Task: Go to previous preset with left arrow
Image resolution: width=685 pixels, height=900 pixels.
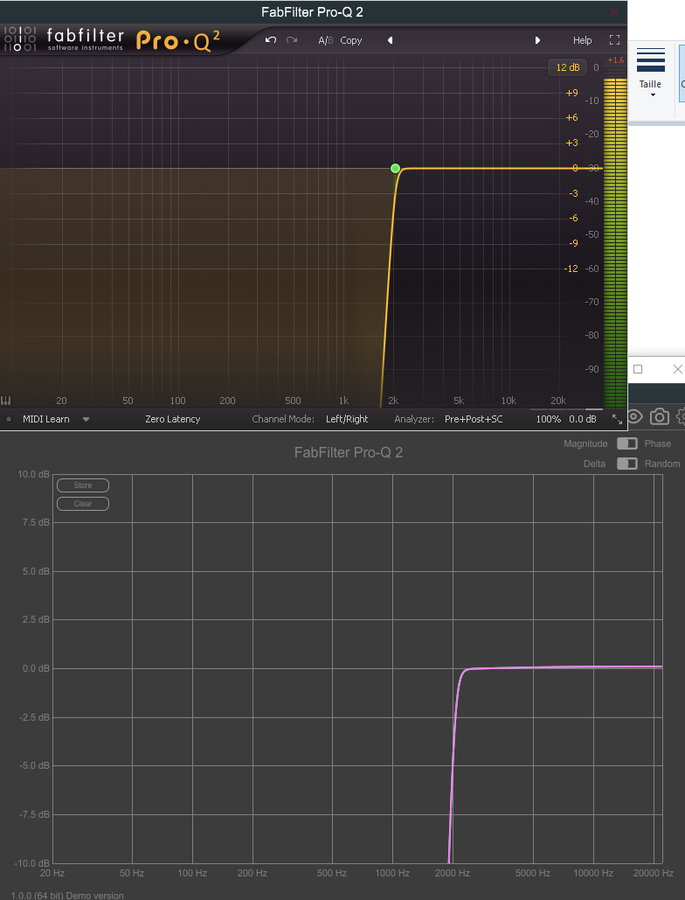Action: [x=390, y=40]
